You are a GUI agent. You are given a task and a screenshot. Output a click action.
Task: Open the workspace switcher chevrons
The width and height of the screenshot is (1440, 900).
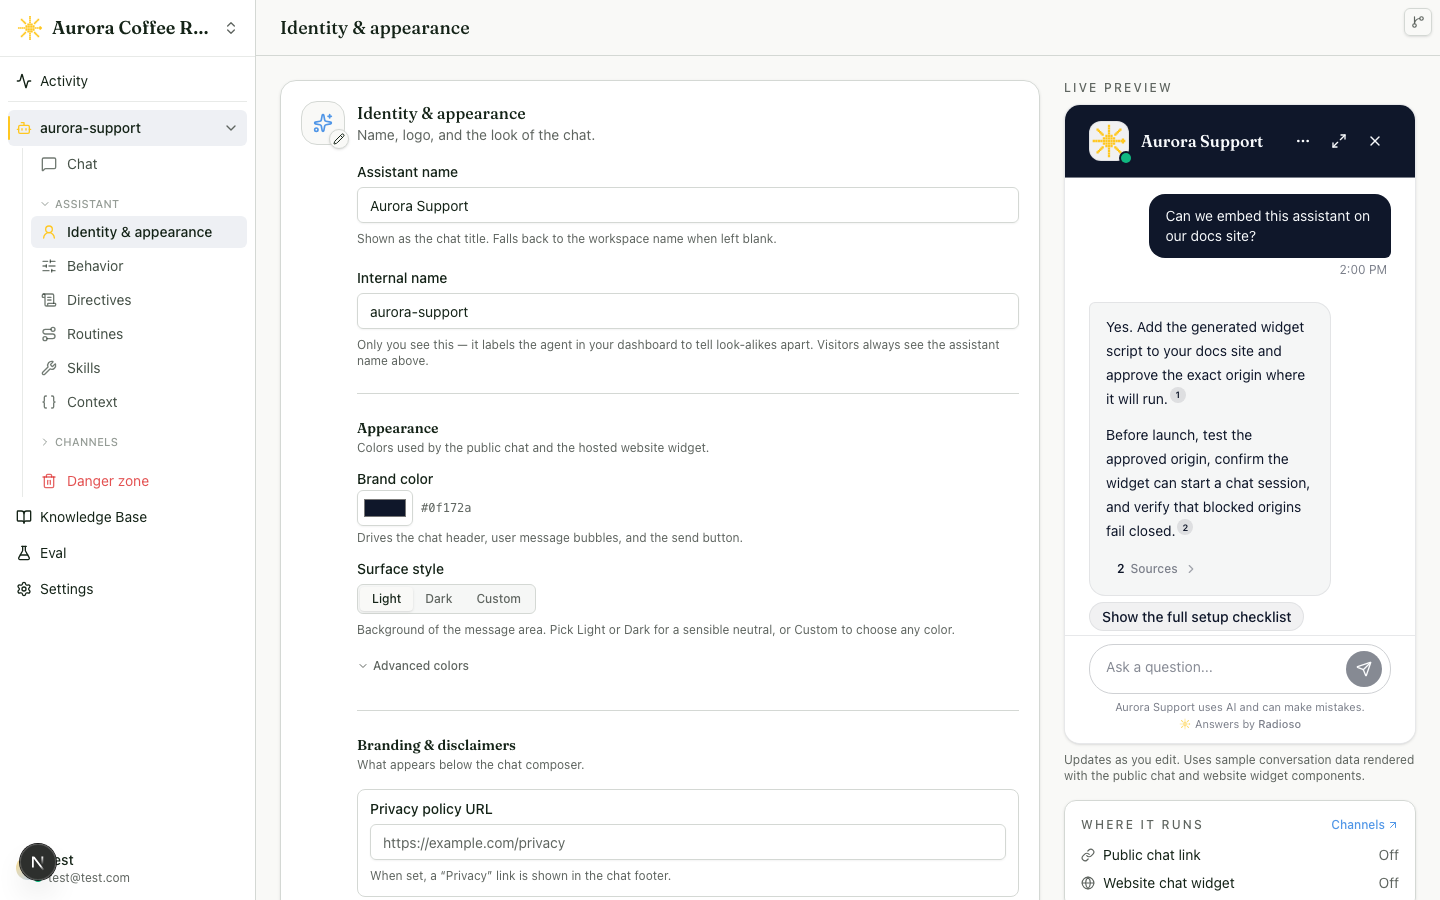tap(231, 28)
